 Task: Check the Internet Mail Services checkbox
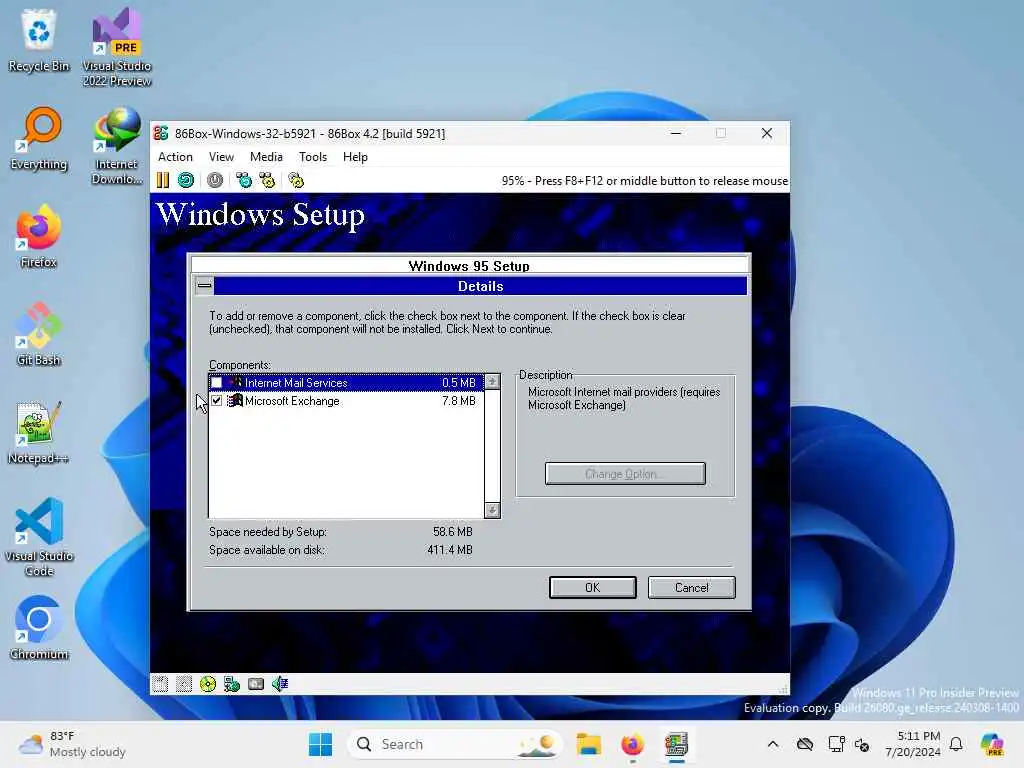coord(217,383)
